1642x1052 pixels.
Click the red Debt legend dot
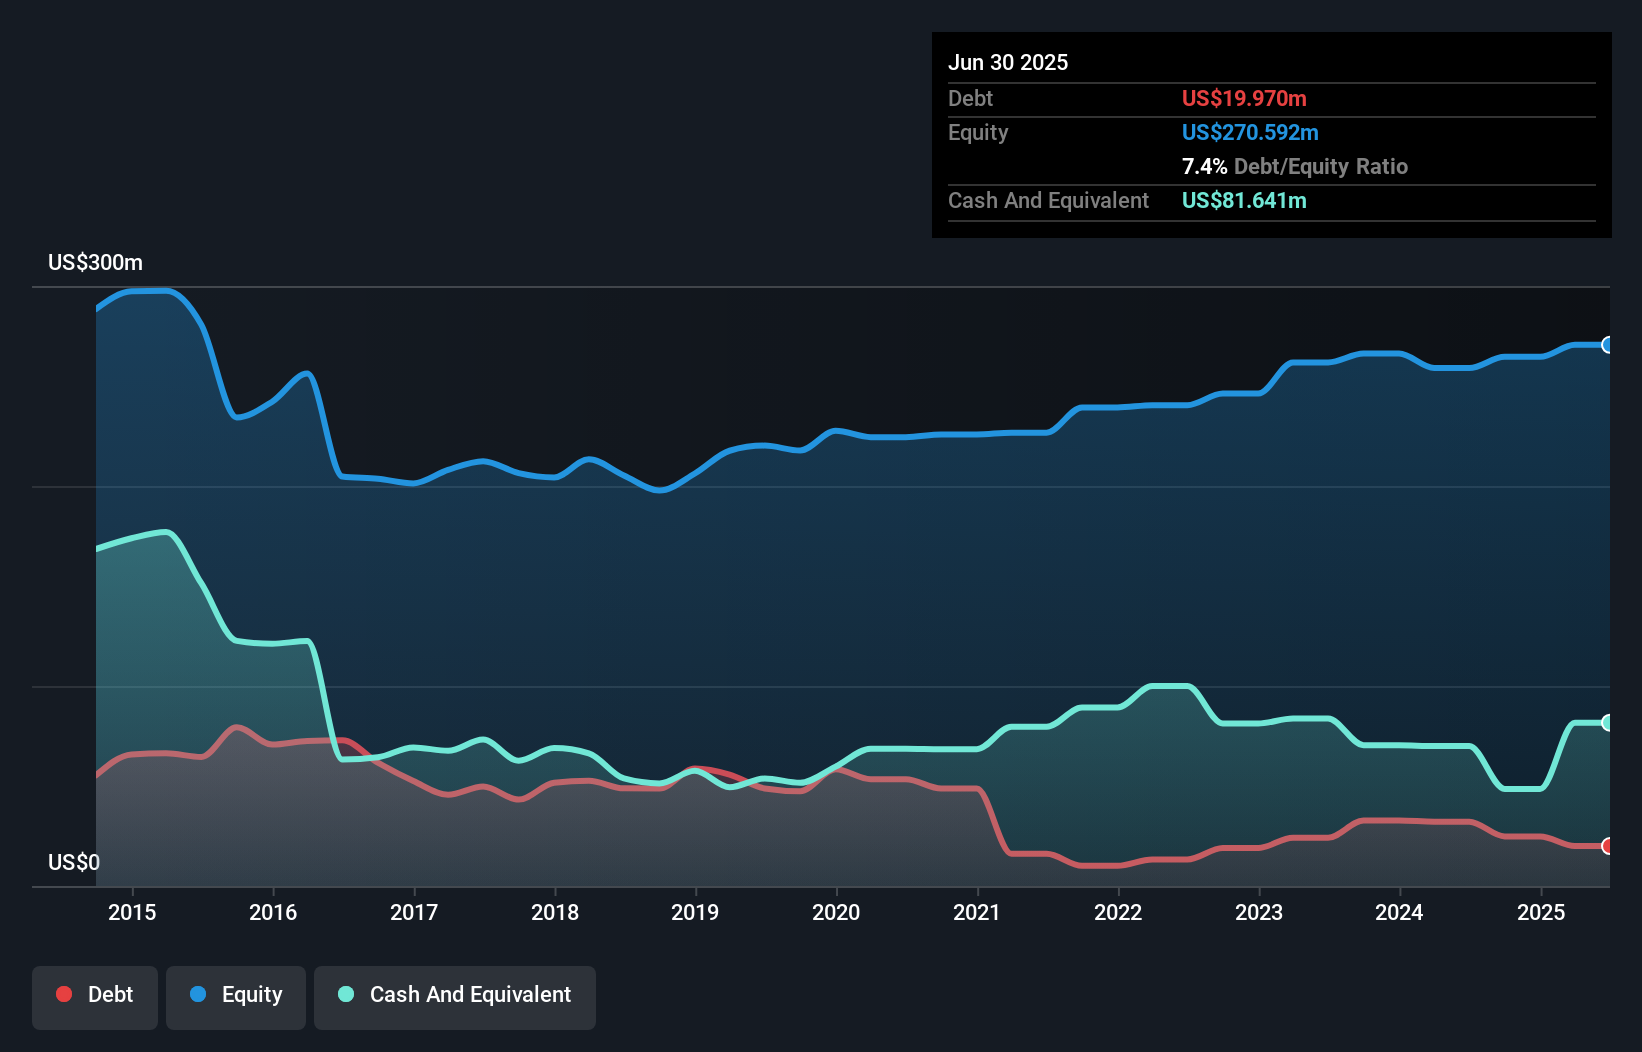64,994
